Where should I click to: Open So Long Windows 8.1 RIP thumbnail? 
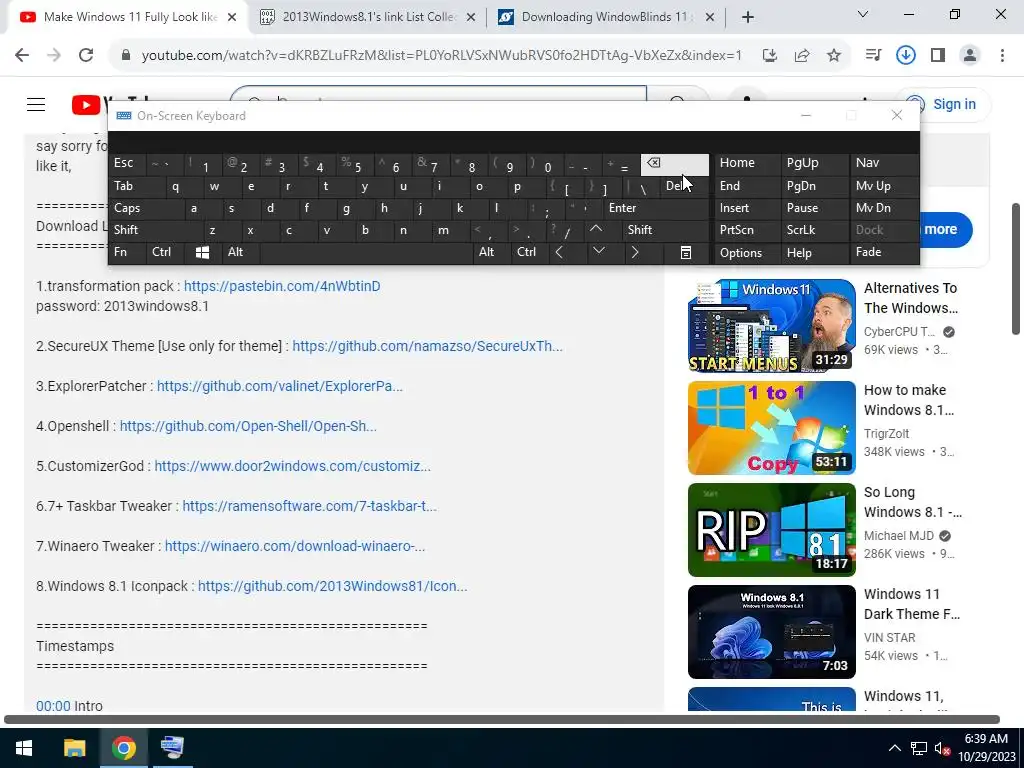click(x=772, y=530)
